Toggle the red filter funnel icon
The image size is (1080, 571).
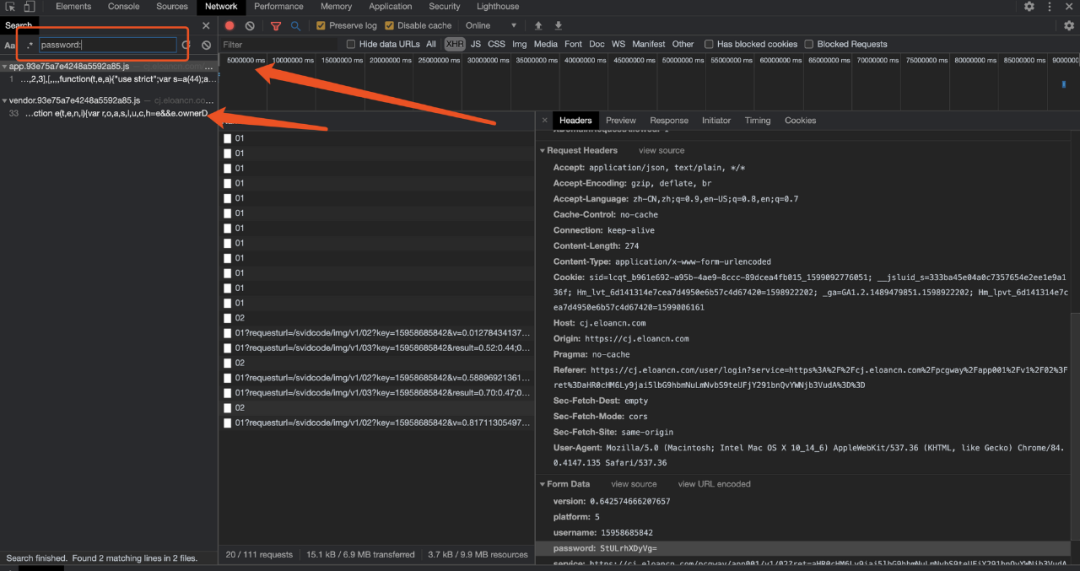click(x=276, y=25)
